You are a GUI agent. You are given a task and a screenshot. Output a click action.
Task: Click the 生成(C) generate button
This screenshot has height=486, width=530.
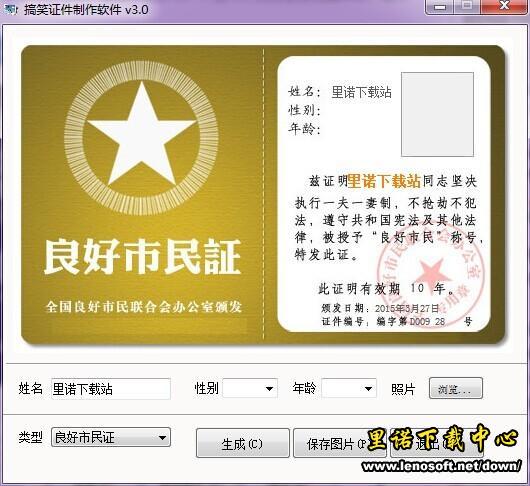pyautogui.click(x=243, y=443)
